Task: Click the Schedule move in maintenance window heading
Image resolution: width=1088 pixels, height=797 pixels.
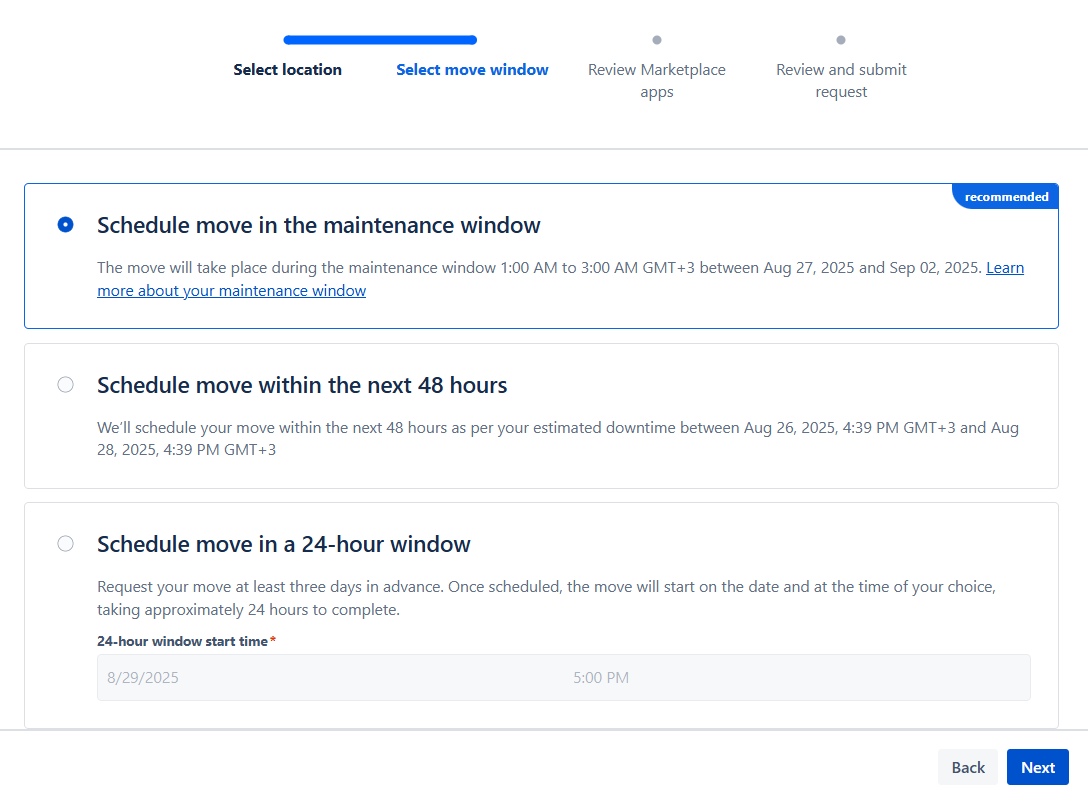Action: 318,225
